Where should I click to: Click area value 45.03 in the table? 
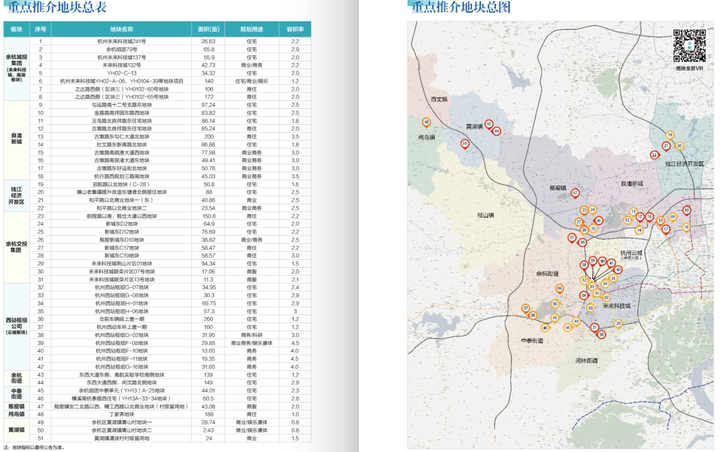pyautogui.click(x=208, y=176)
